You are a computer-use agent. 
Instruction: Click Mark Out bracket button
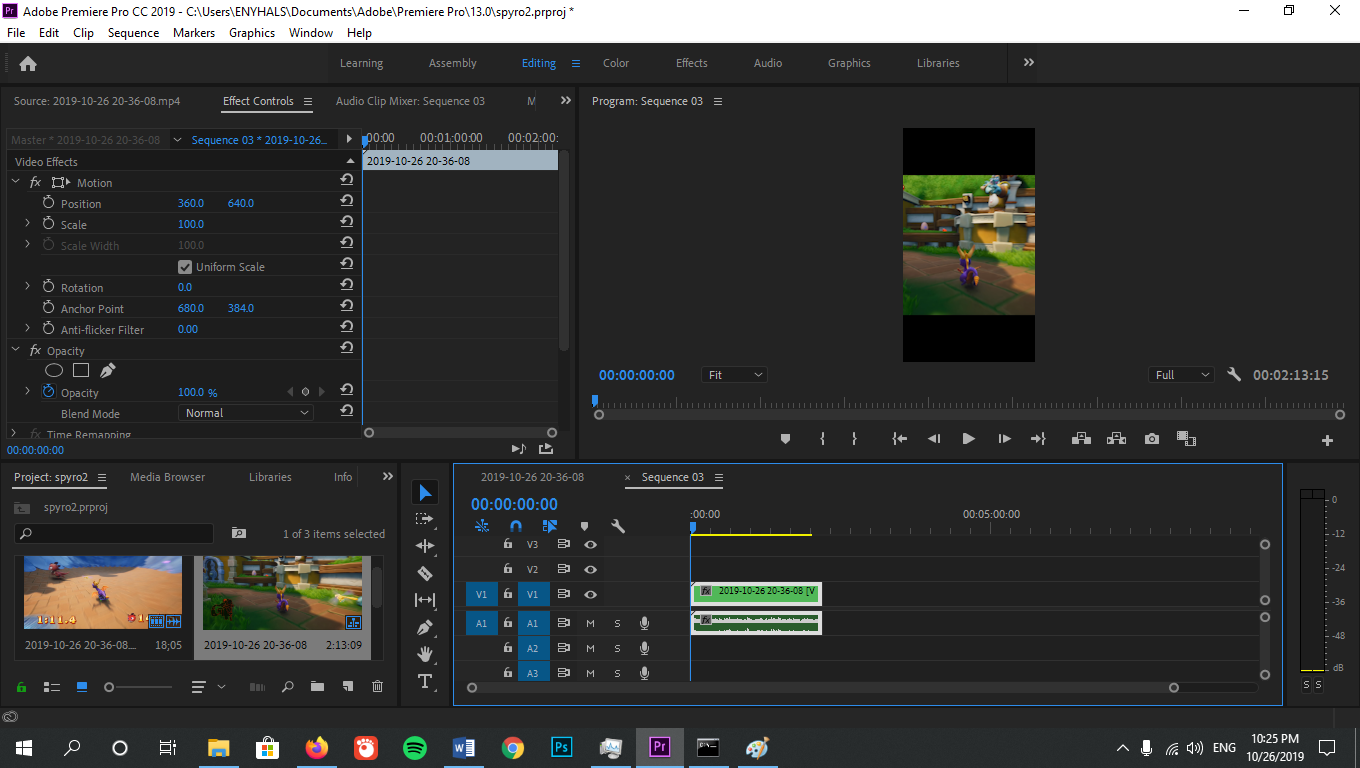coord(854,439)
